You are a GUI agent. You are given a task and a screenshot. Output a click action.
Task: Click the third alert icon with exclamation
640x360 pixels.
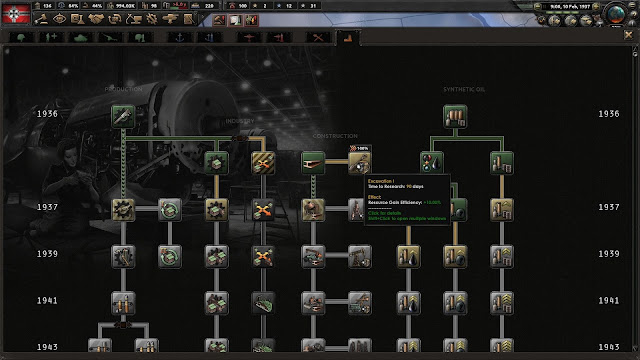(x=251, y=20)
